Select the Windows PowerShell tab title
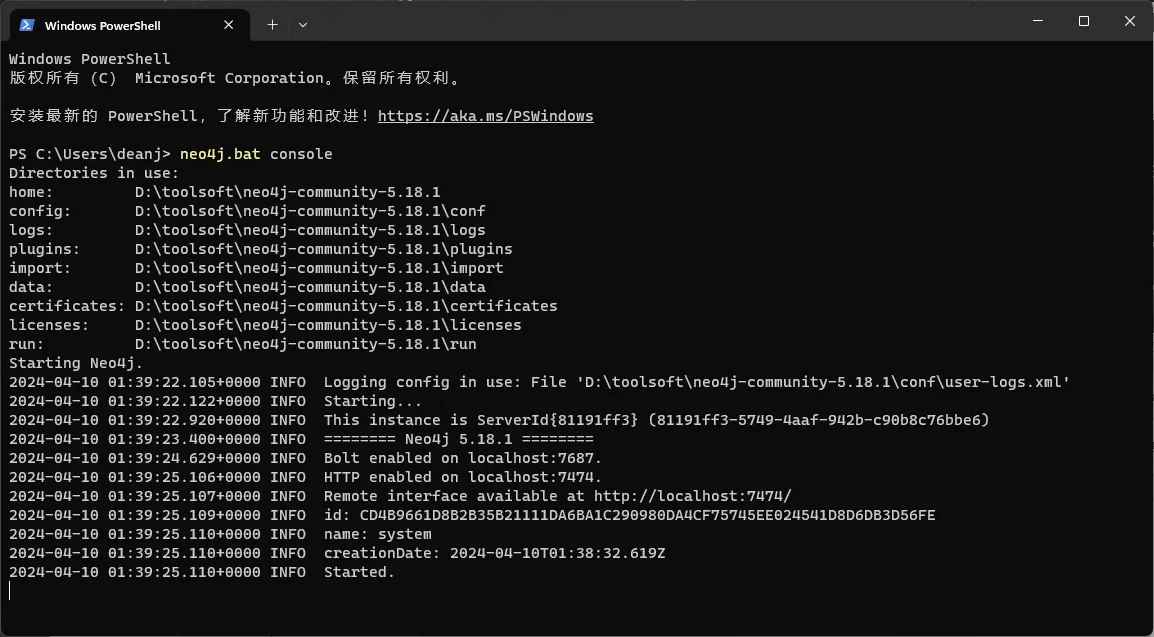 (x=102, y=26)
